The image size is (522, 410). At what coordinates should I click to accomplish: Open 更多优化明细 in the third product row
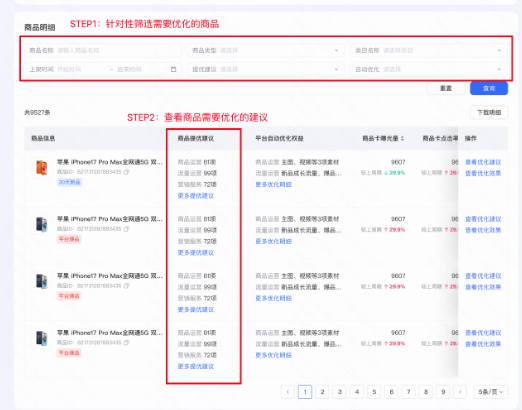[x=273, y=298]
